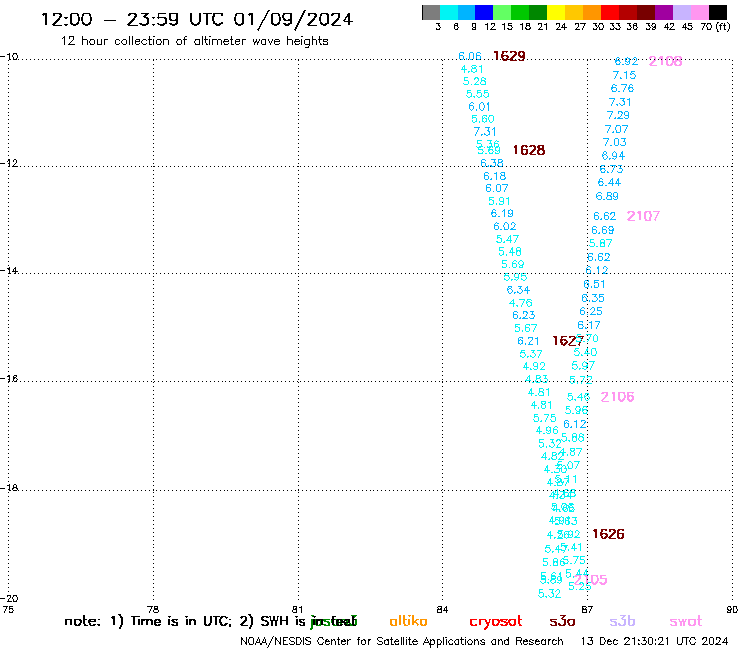
Task: Click the wave height value 6.21
Action: [x=528, y=341]
